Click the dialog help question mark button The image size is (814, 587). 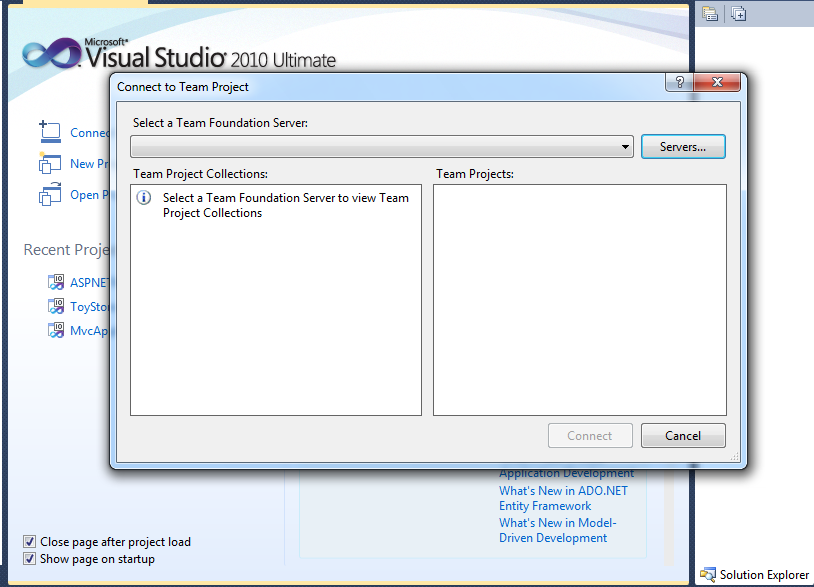(x=680, y=82)
